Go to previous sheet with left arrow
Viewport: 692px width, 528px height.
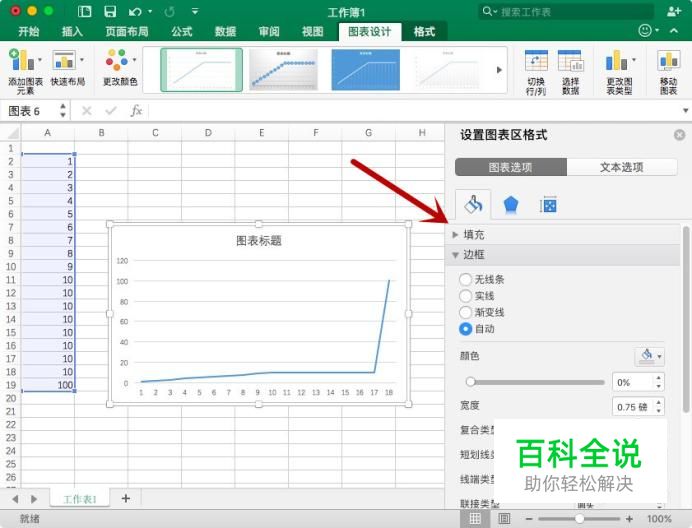pyautogui.click(x=15, y=499)
